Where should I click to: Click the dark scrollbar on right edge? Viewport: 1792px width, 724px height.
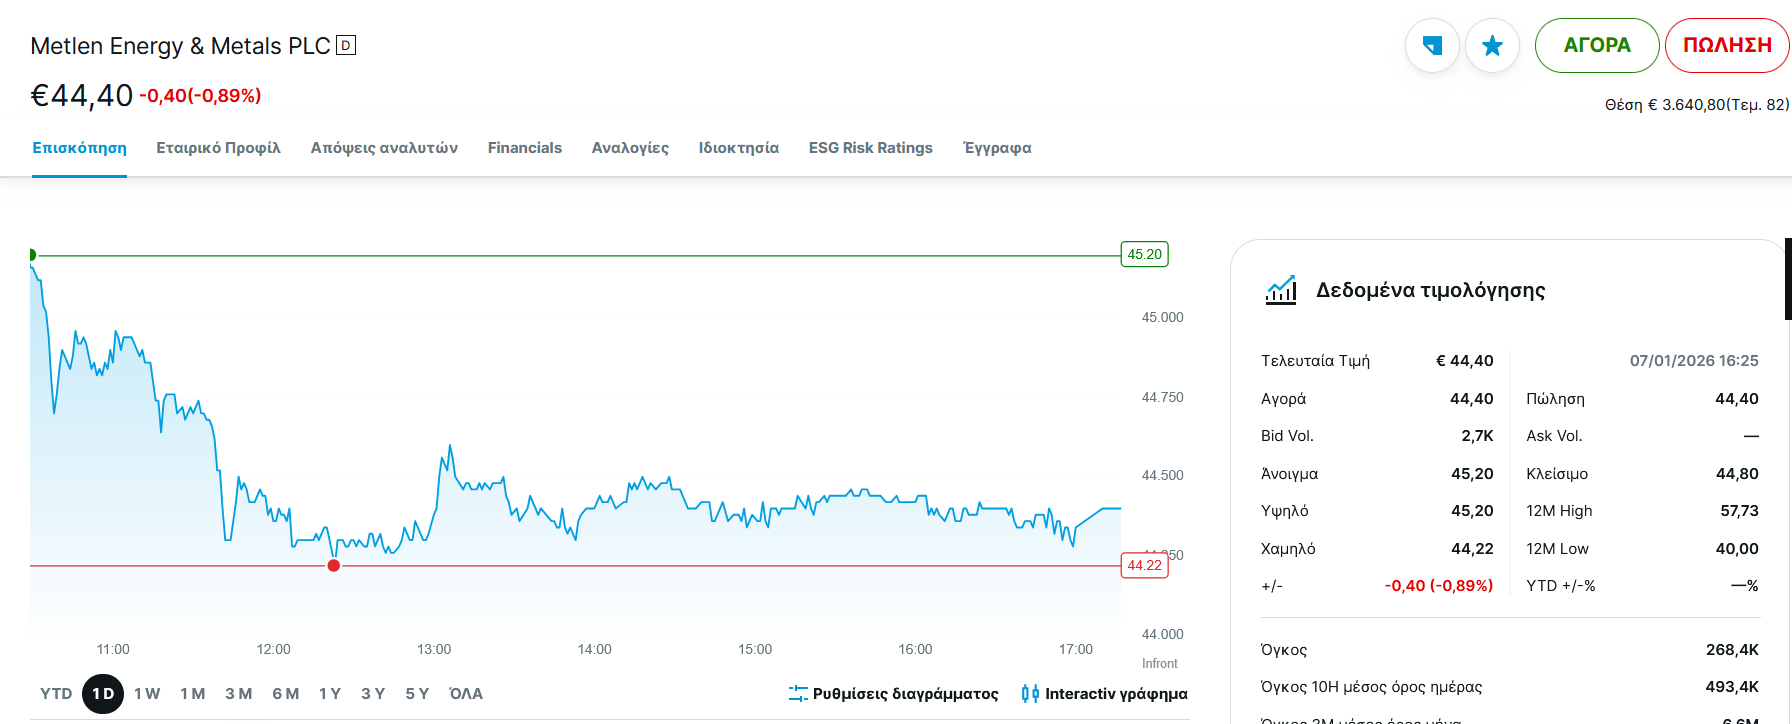click(x=1788, y=280)
